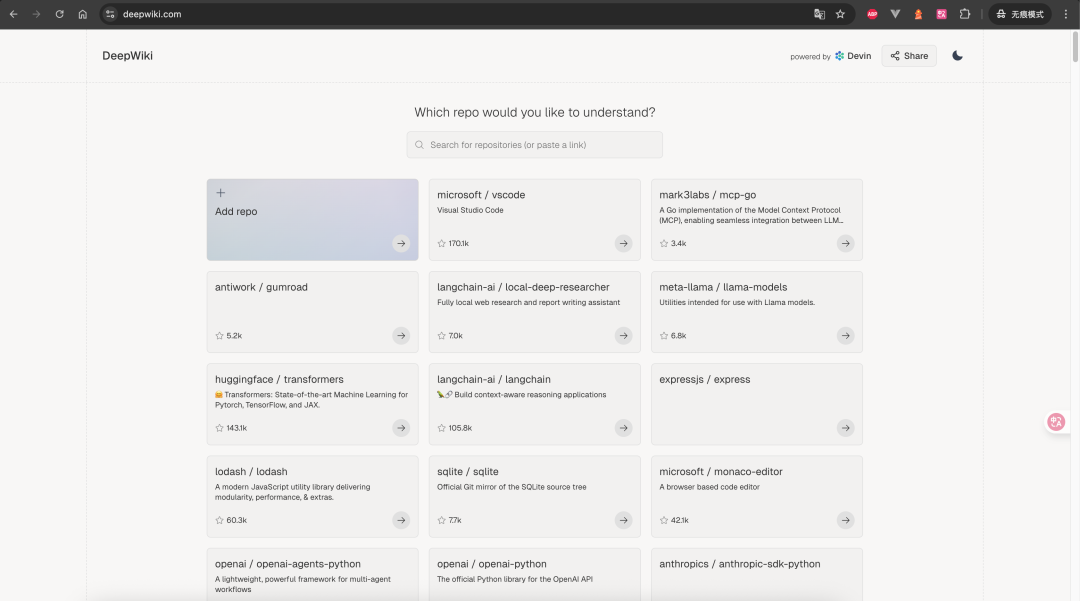Image resolution: width=1080 pixels, height=601 pixels.
Task: Open the Add repo card arrow
Action: (x=401, y=243)
